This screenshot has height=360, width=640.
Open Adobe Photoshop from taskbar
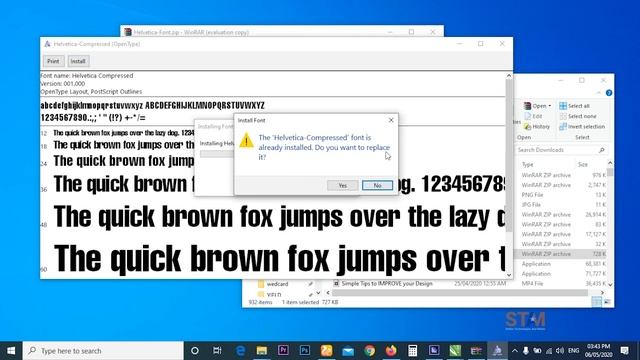(x=304, y=351)
